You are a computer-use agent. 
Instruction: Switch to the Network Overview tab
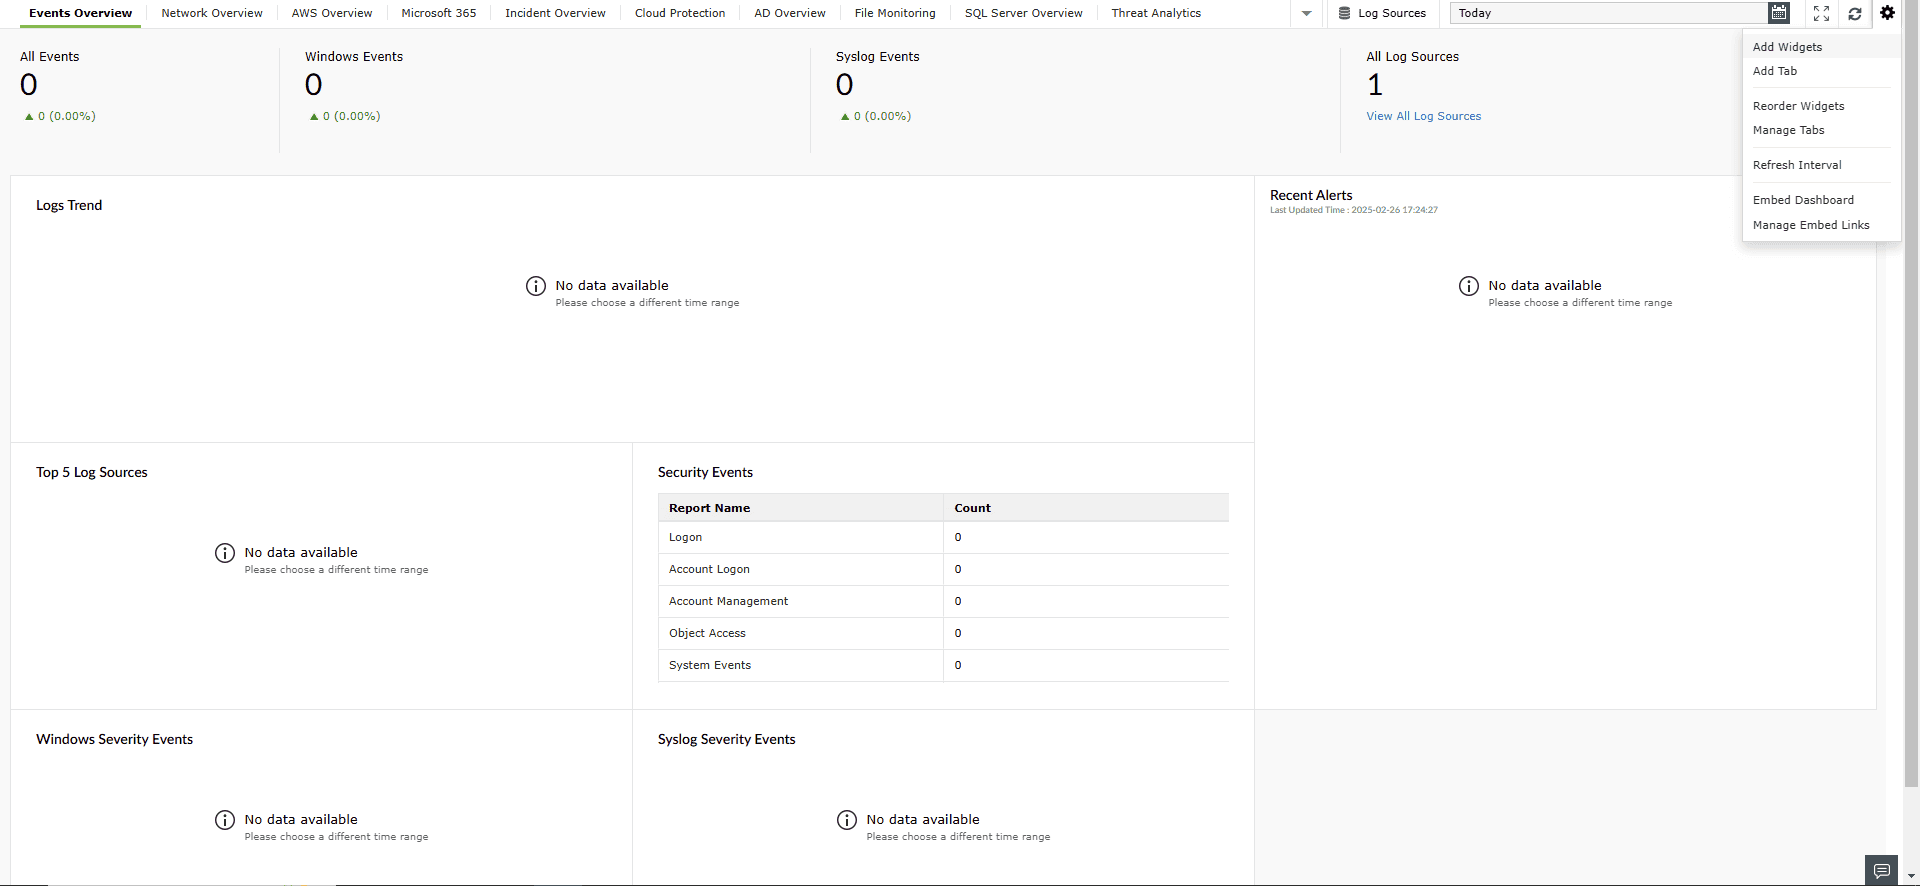tap(212, 13)
